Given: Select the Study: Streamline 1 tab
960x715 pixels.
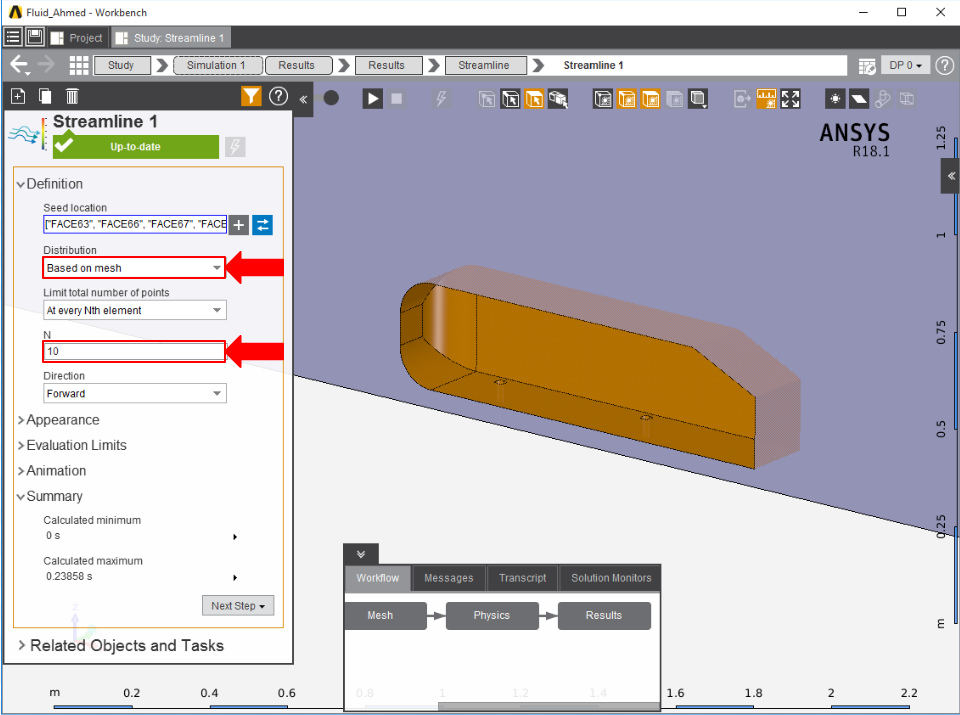Looking at the screenshot, I should (171, 38).
